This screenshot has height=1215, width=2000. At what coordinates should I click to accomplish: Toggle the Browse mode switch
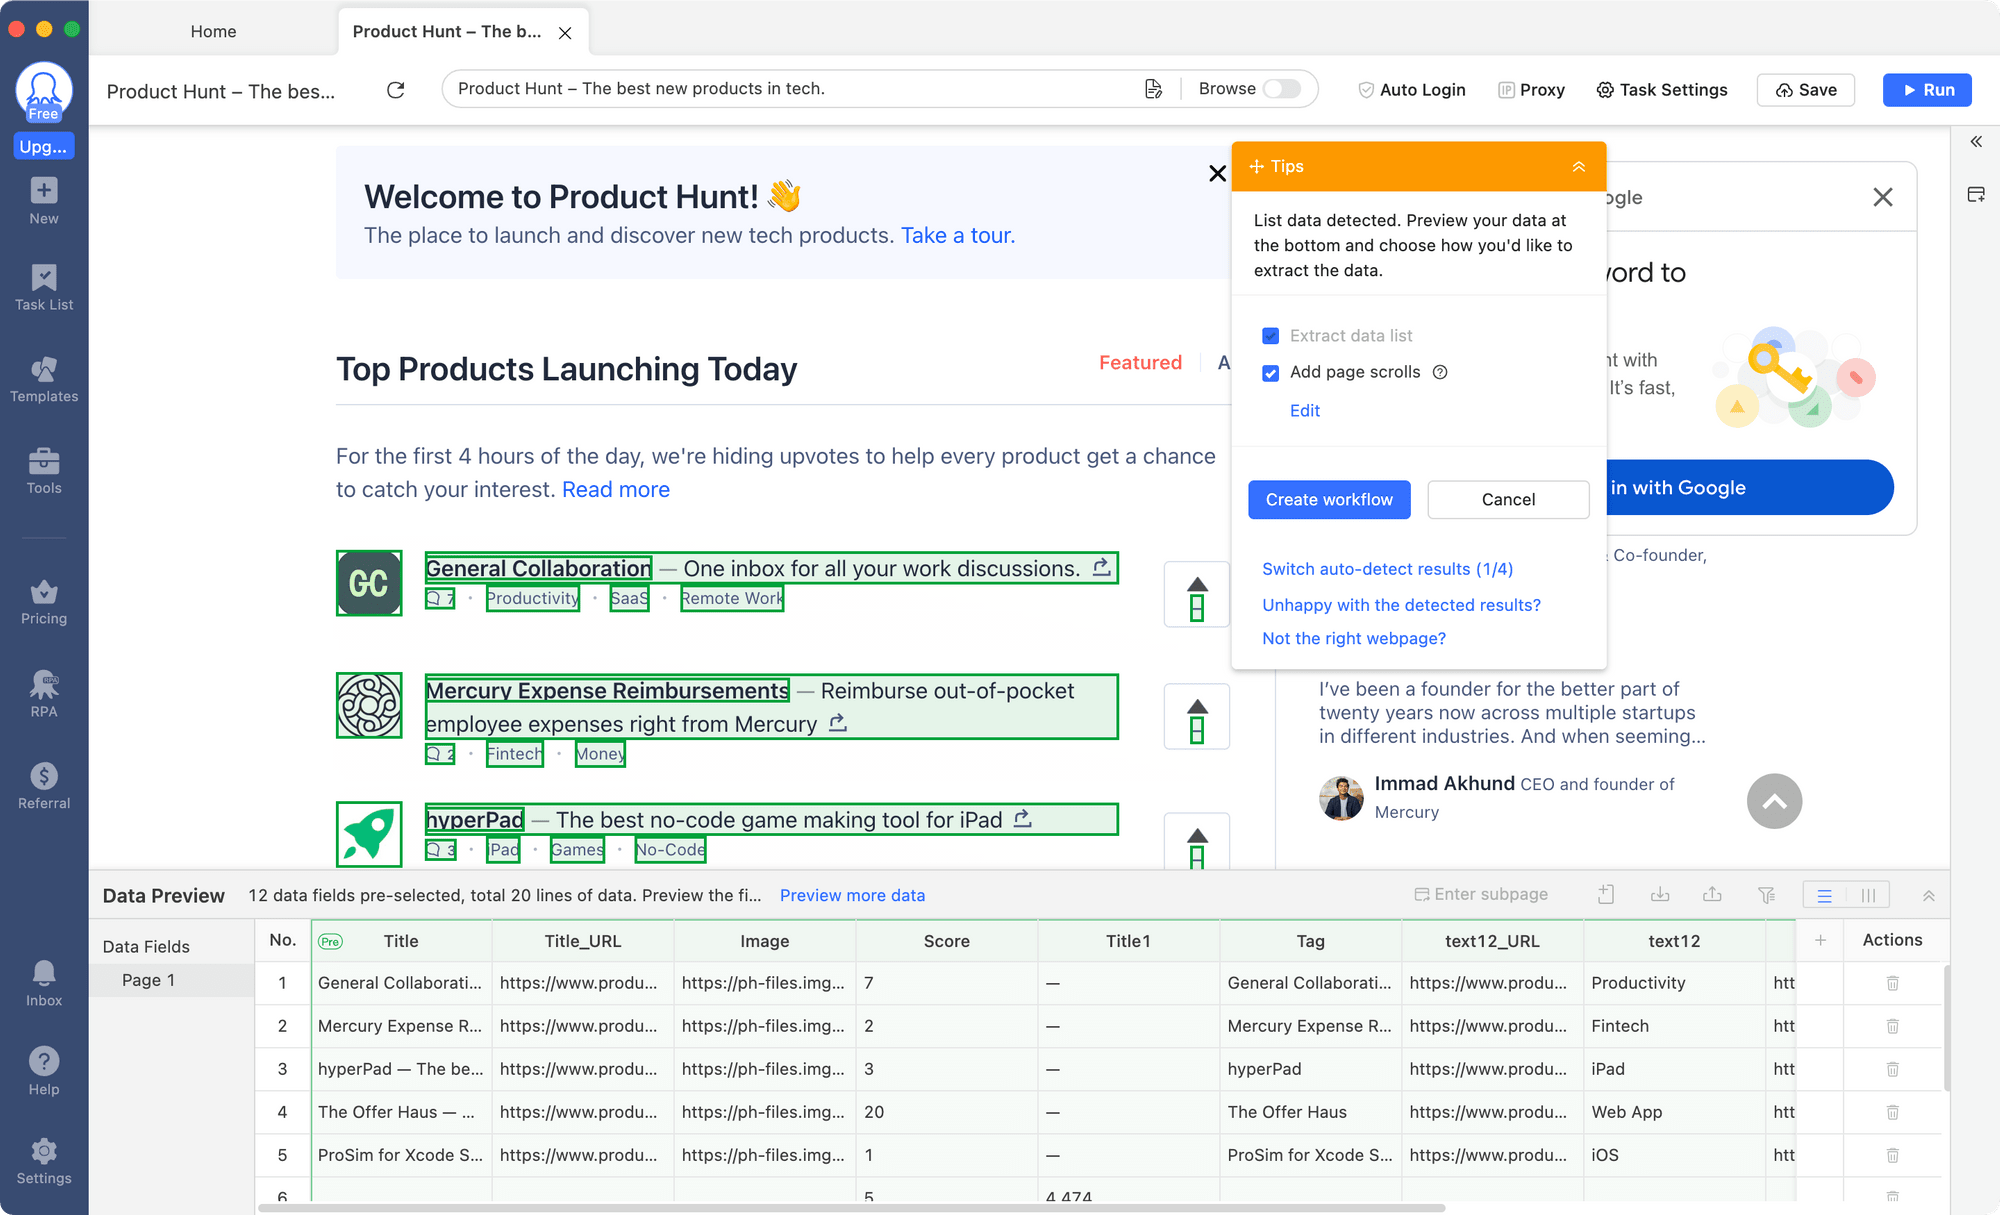1281,89
